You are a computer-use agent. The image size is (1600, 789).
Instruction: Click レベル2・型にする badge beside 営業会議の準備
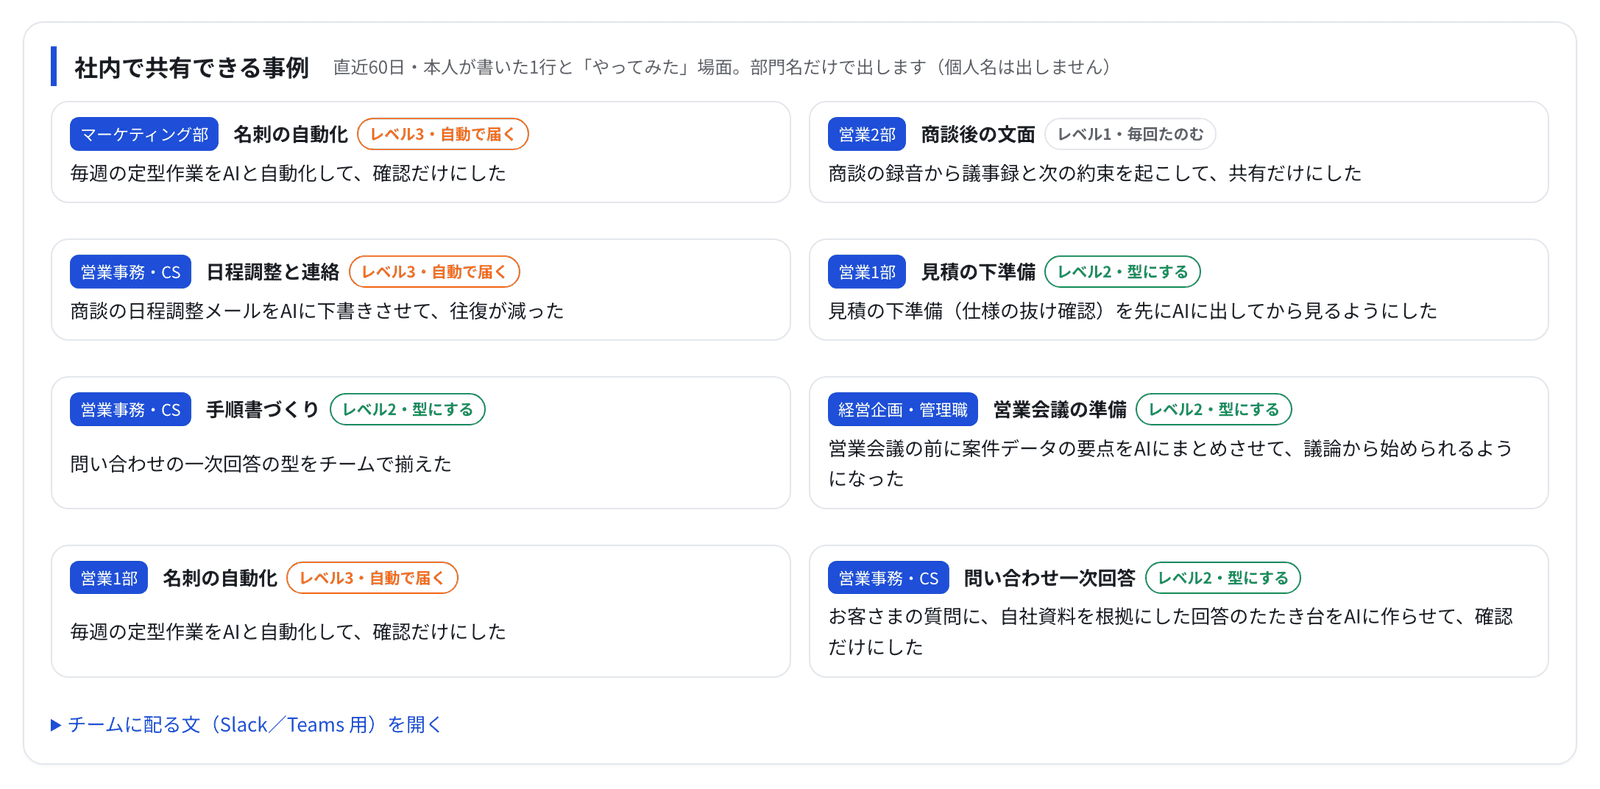pyautogui.click(x=1214, y=410)
